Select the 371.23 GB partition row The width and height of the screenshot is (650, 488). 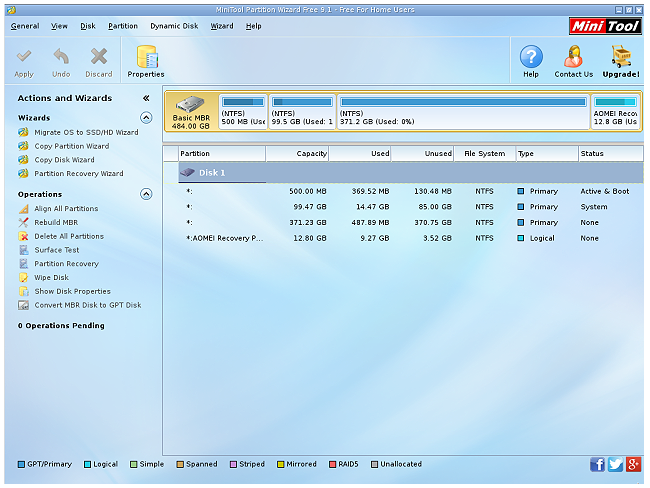pyautogui.click(x=404, y=223)
